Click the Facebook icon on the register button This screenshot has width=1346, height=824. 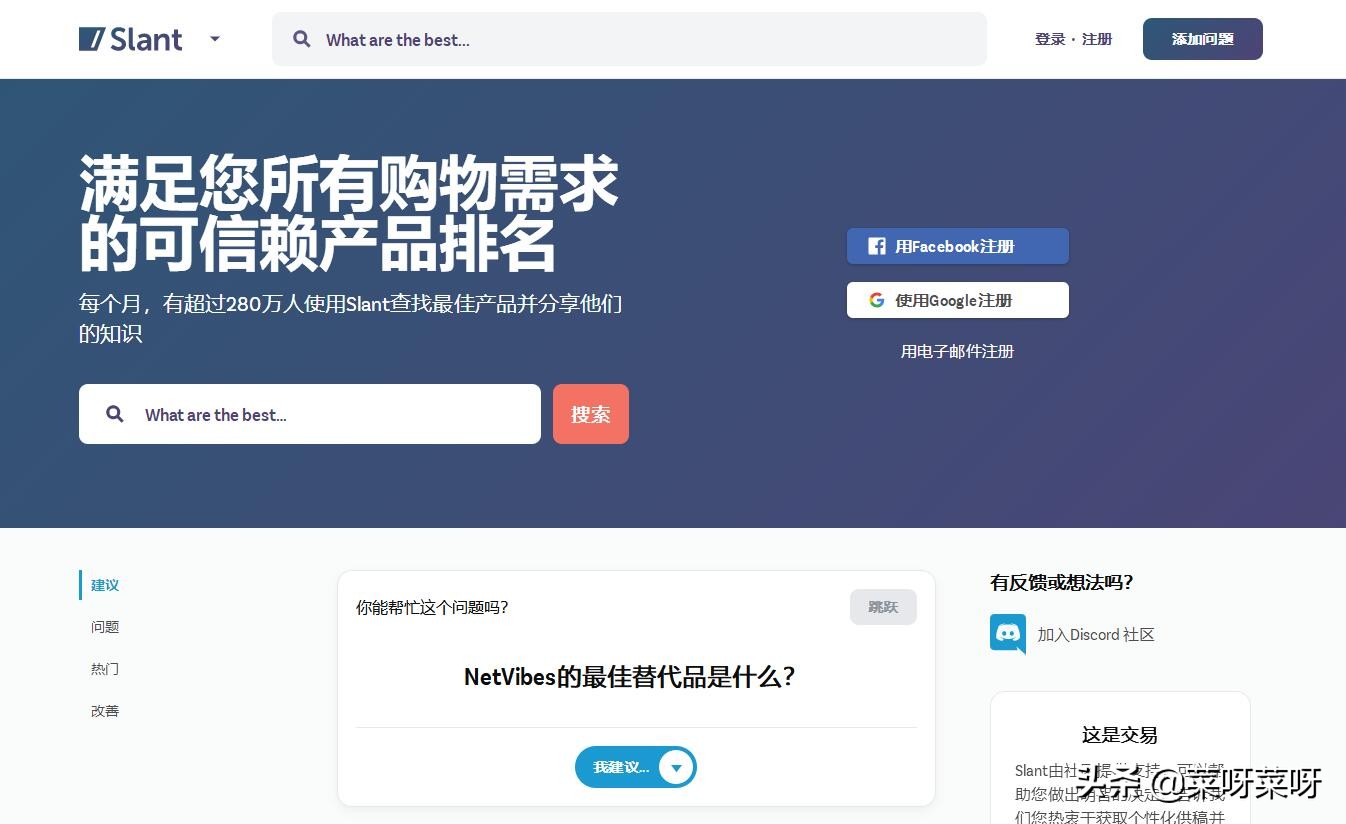click(x=877, y=246)
